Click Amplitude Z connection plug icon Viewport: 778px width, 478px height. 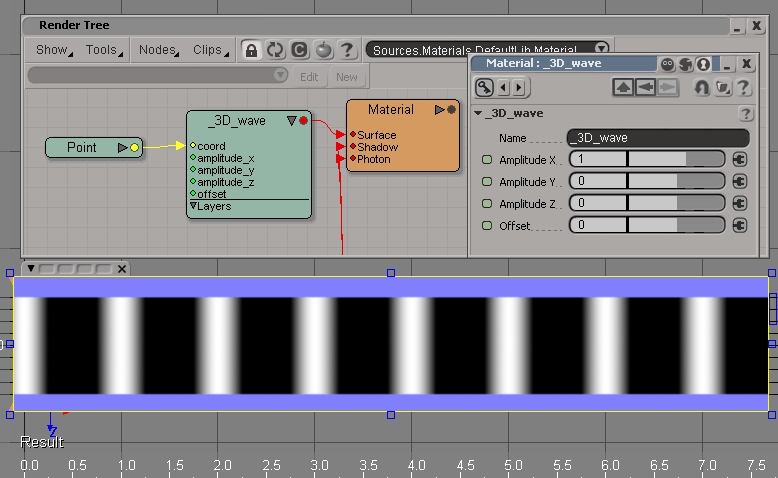740,203
